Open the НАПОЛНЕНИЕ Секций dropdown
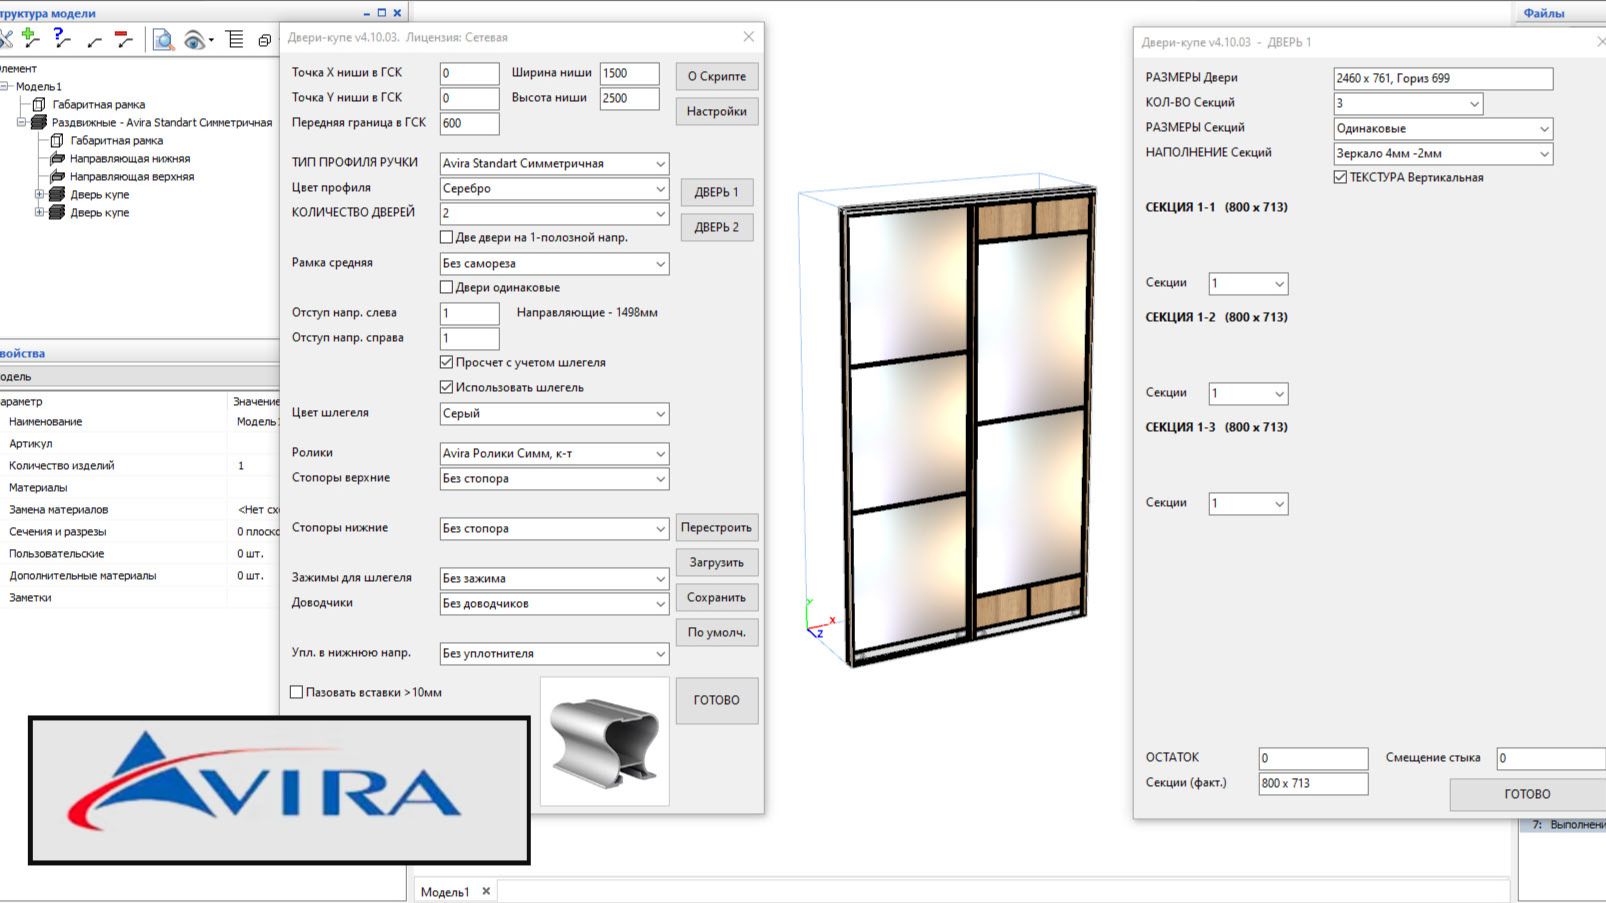This screenshot has width=1606, height=903. 1443,153
